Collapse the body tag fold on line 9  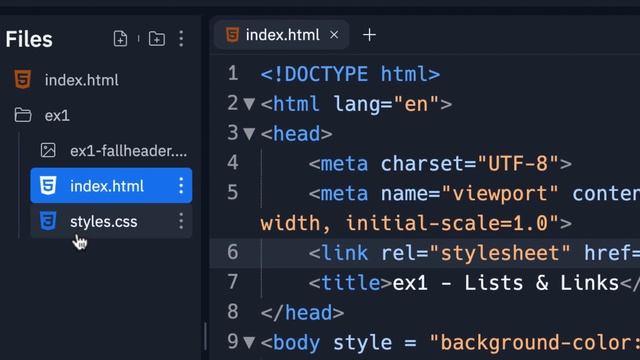[249, 342]
